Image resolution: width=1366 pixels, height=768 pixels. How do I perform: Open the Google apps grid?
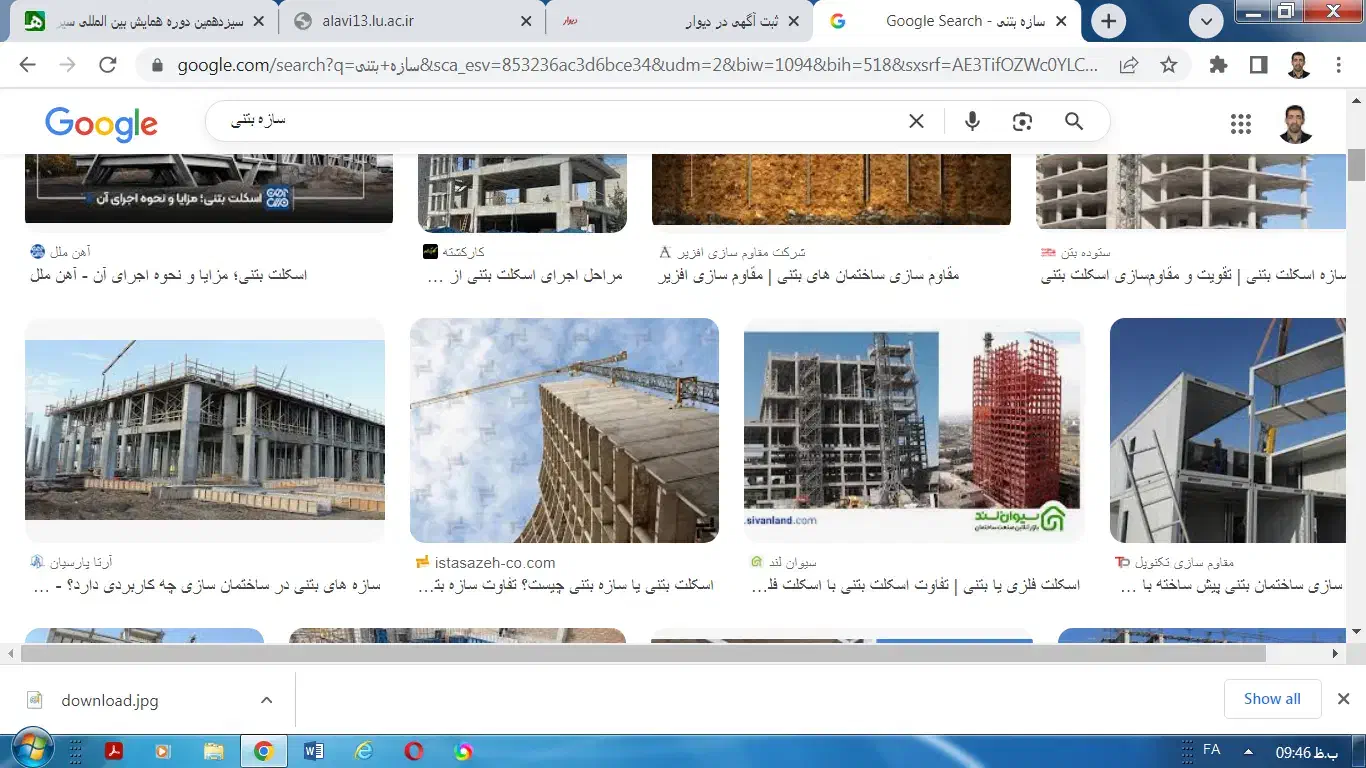(1241, 124)
